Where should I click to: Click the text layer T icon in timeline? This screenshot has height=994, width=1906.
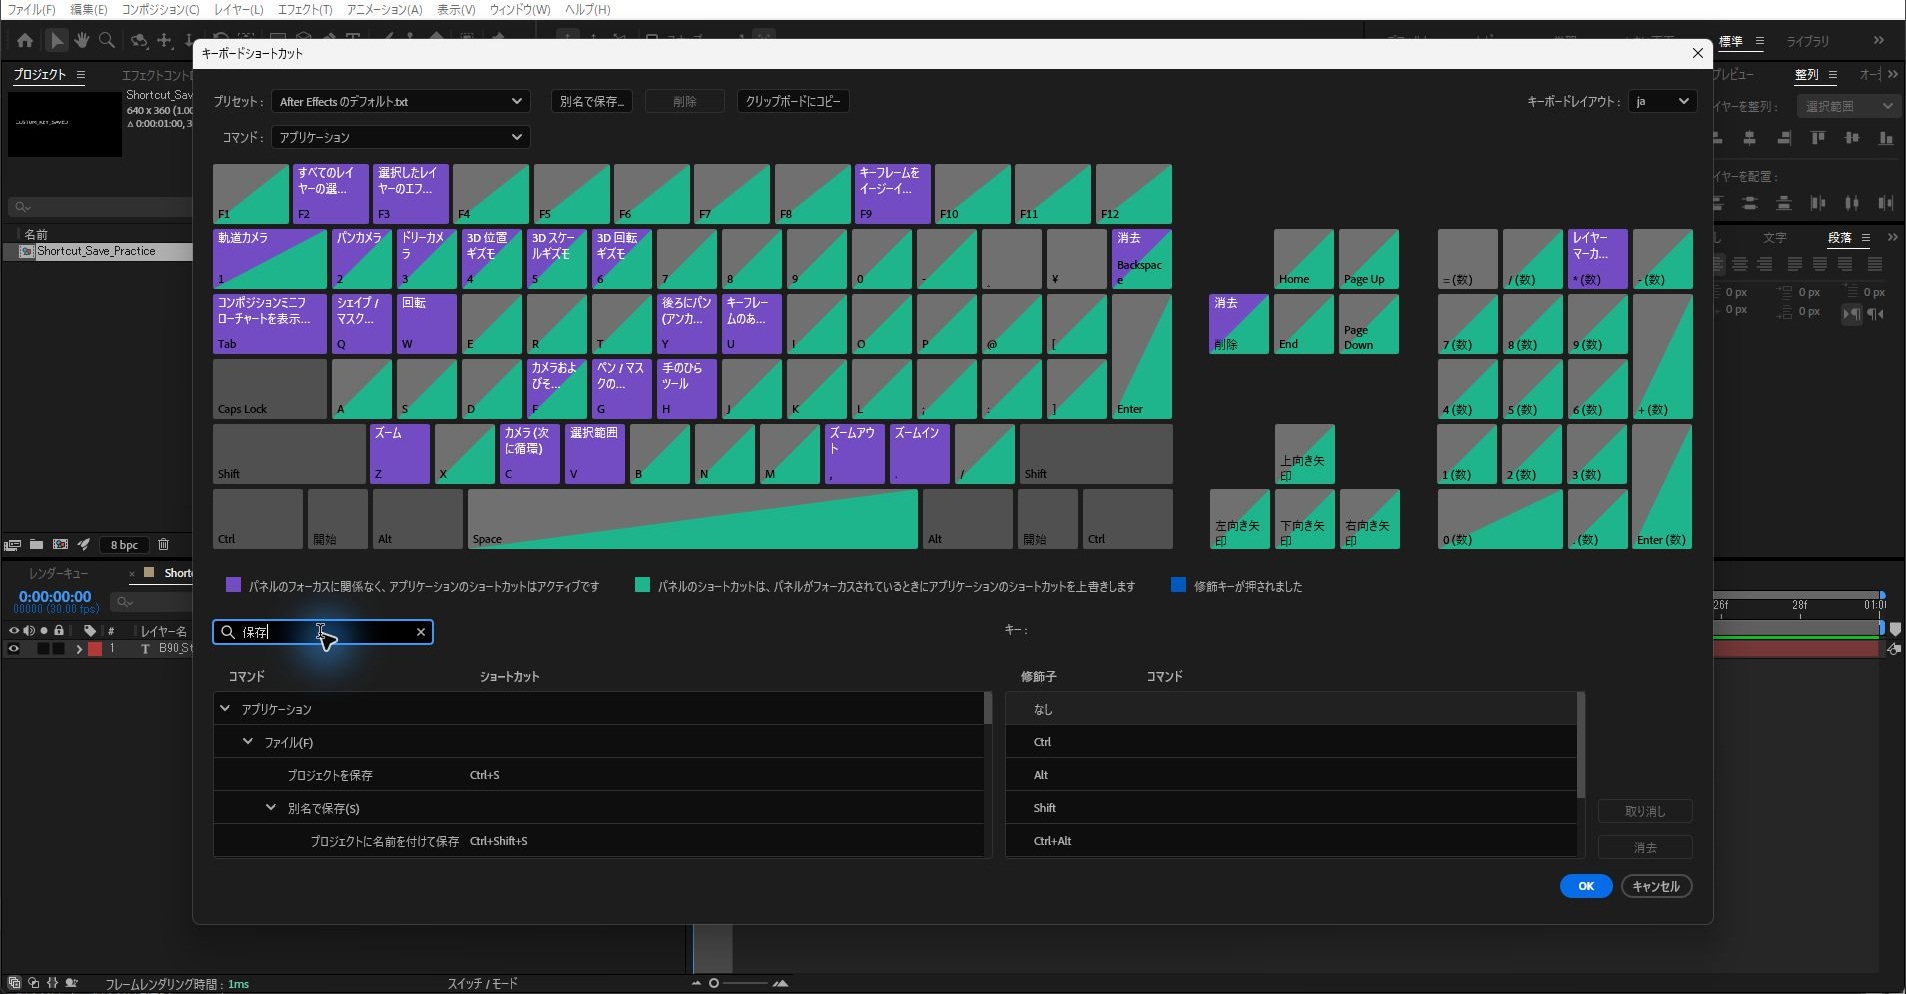[x=145, y=649]
